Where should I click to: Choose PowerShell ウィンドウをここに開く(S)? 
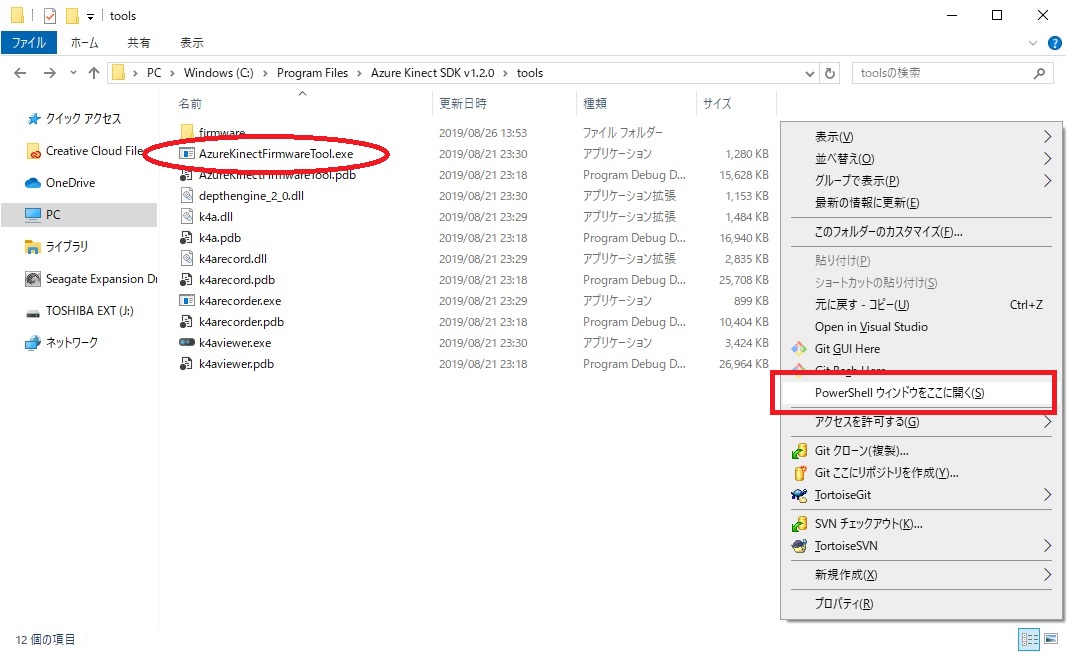921,393
